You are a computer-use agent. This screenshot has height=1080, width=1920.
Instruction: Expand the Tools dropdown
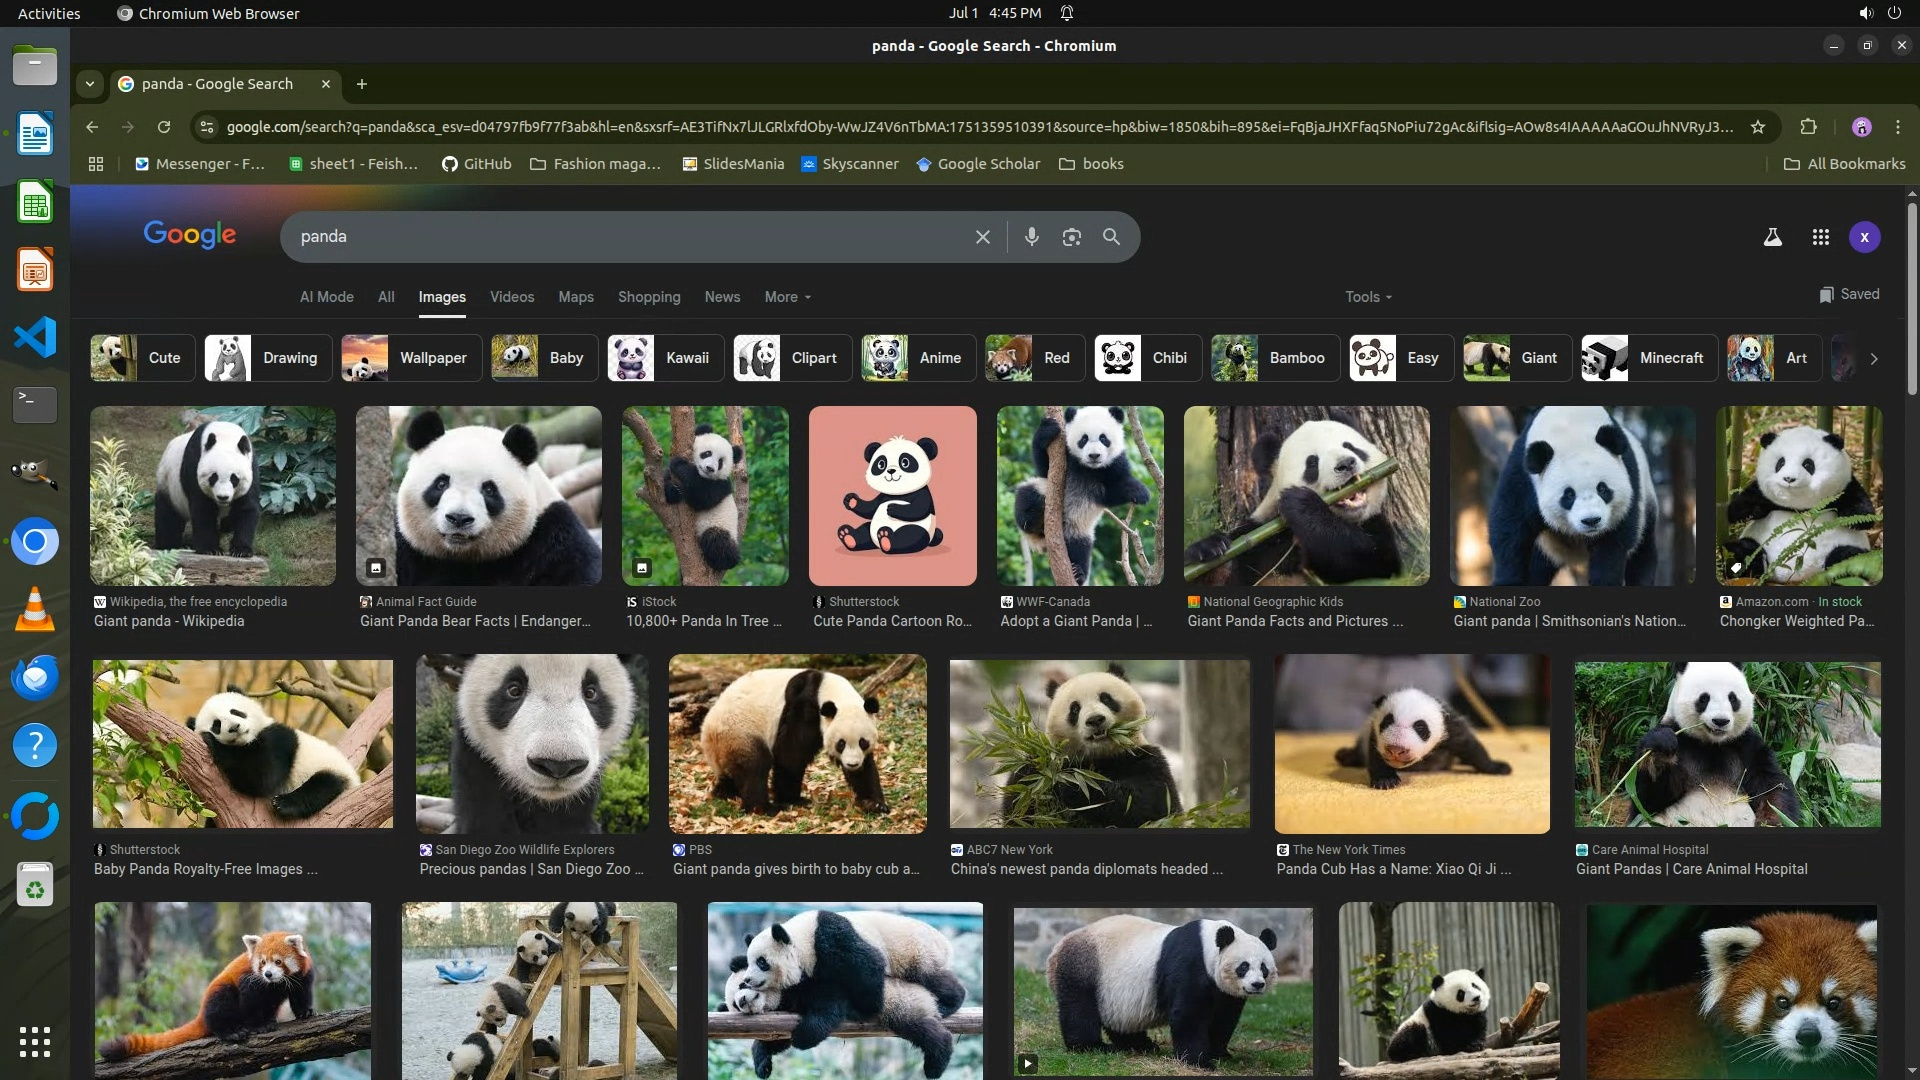tap(1367, 297)
